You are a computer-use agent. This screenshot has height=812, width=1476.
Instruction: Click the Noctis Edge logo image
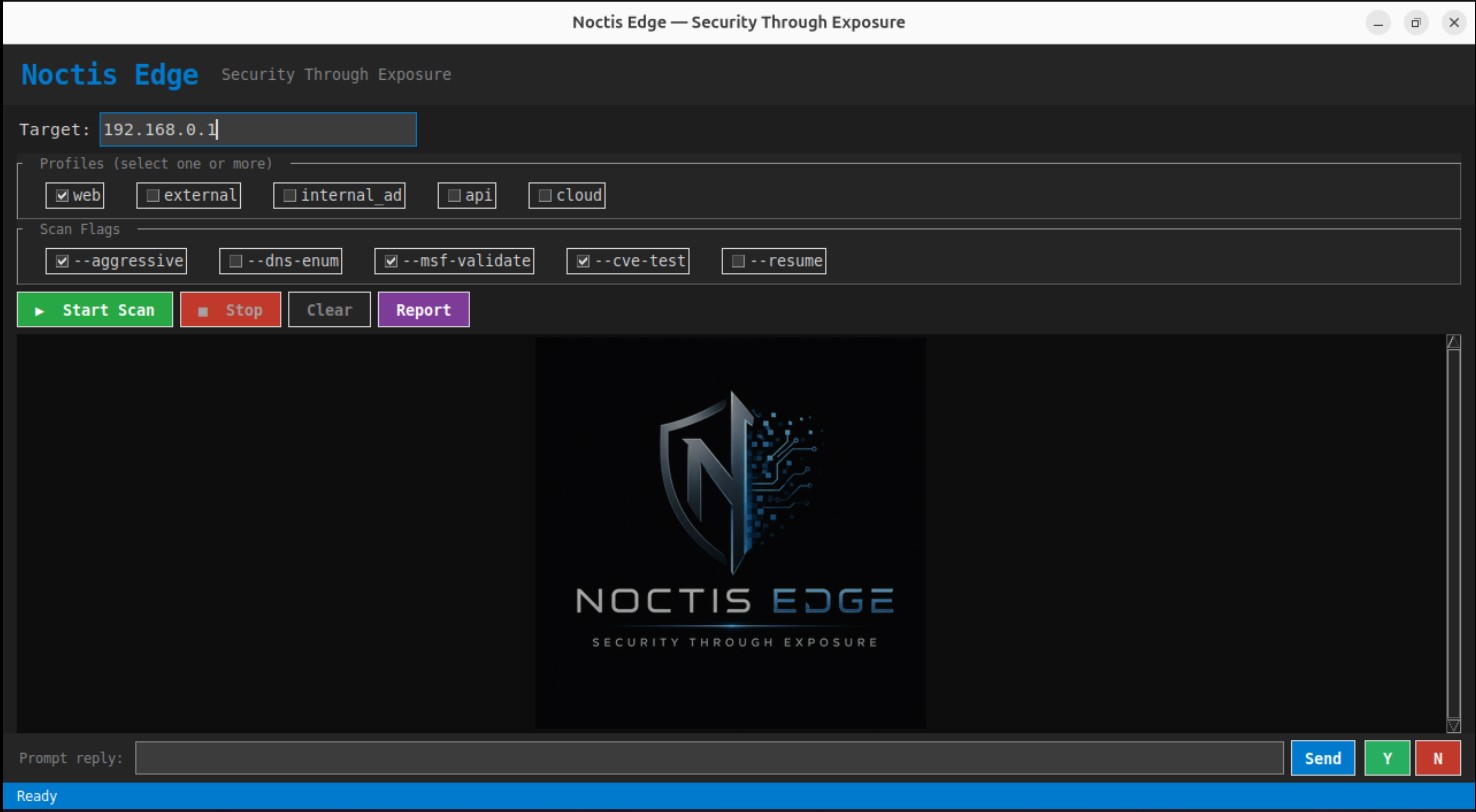point(731,533)
